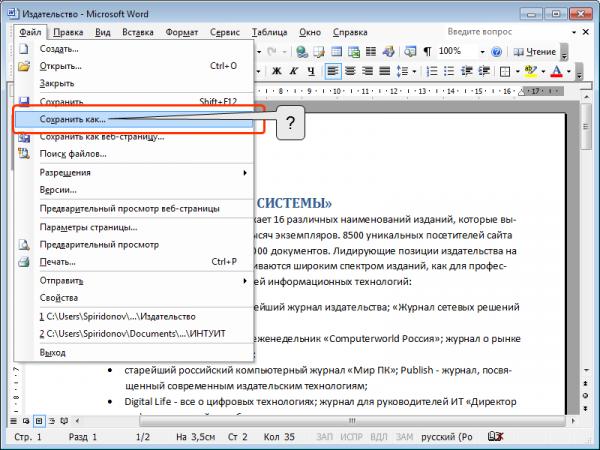Click the blue Help question mark icon
Image resolution: width=600 pixels, height=450 pixels.
496,52
